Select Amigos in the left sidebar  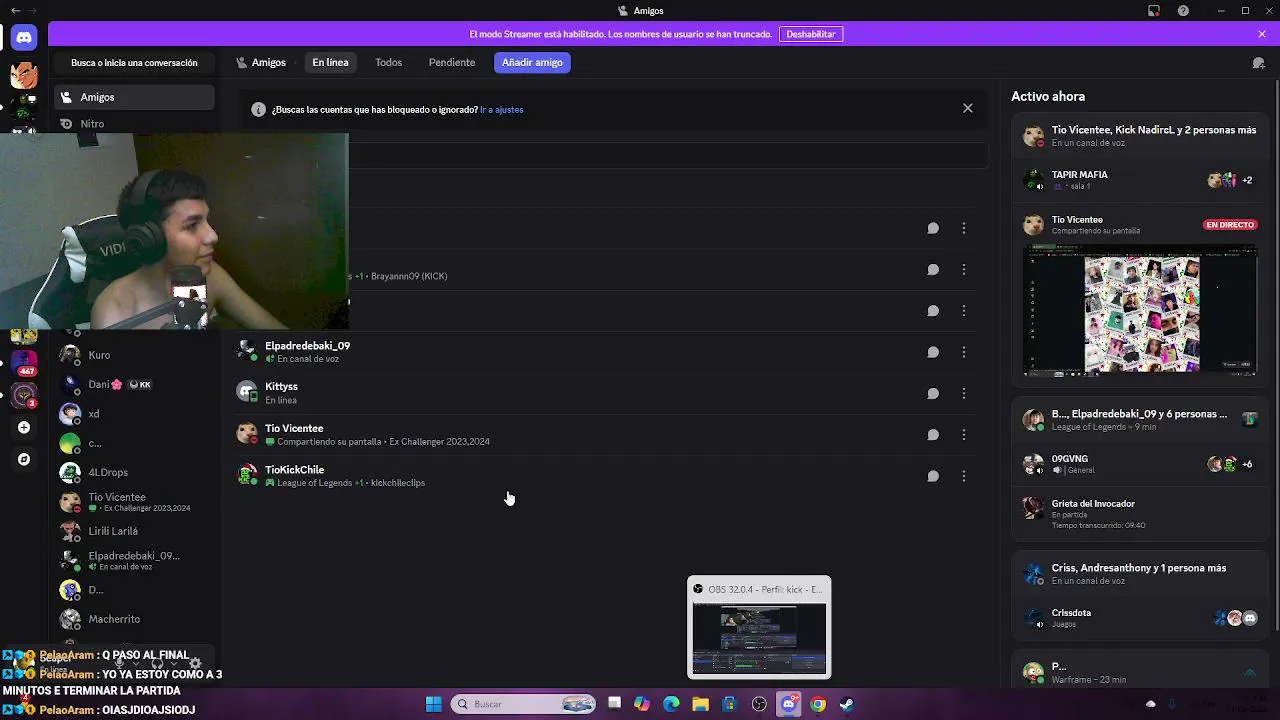[134, 97]
